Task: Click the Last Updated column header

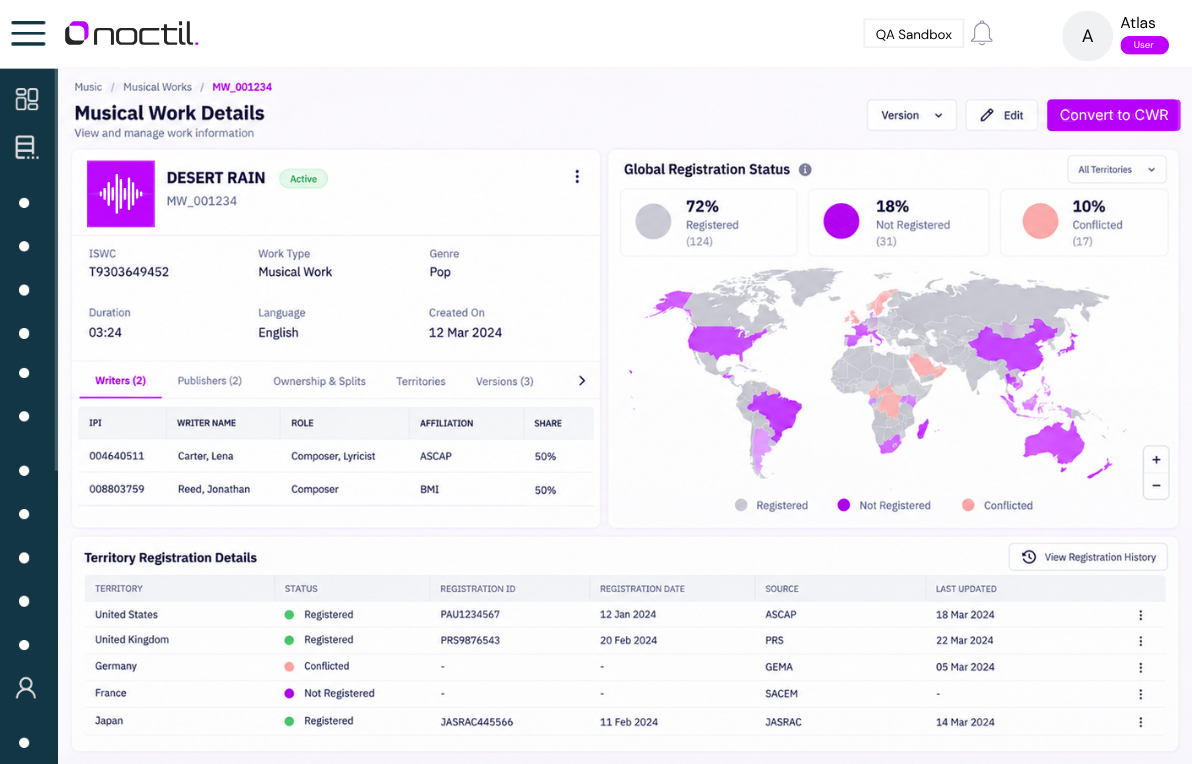Action: pyautogui.click(x=965, y=588)
